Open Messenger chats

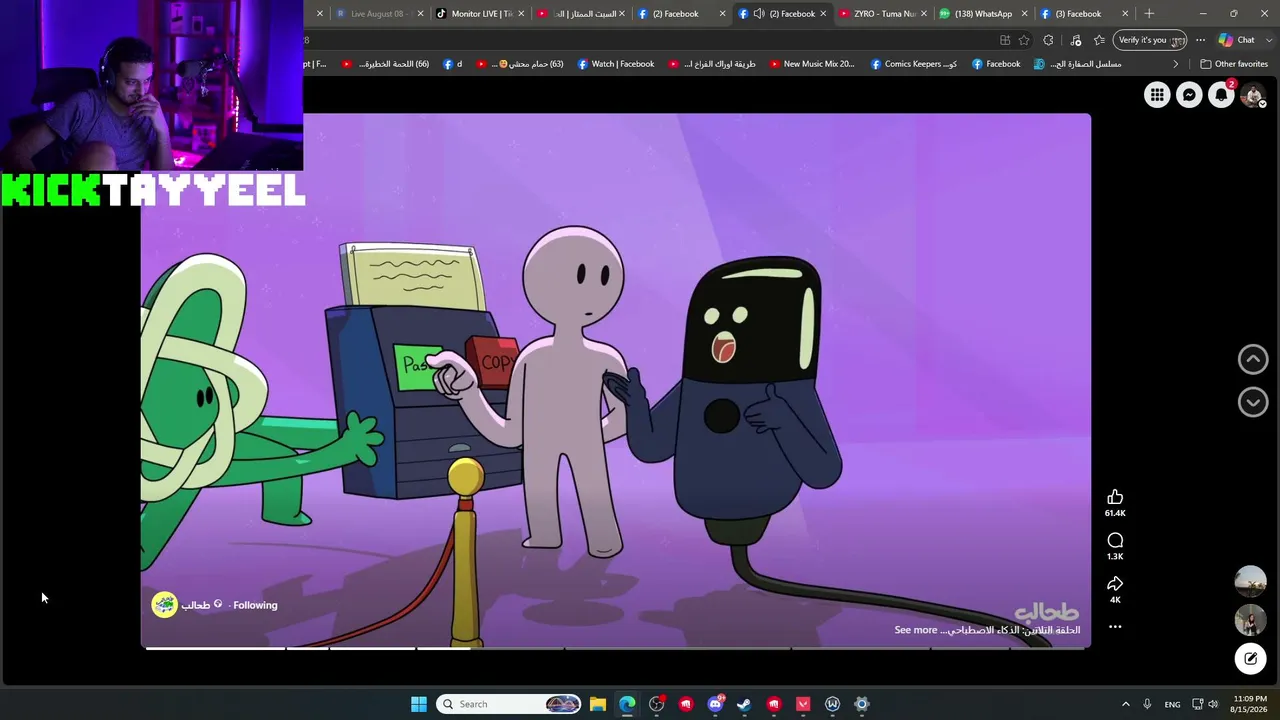point(1189,95)
